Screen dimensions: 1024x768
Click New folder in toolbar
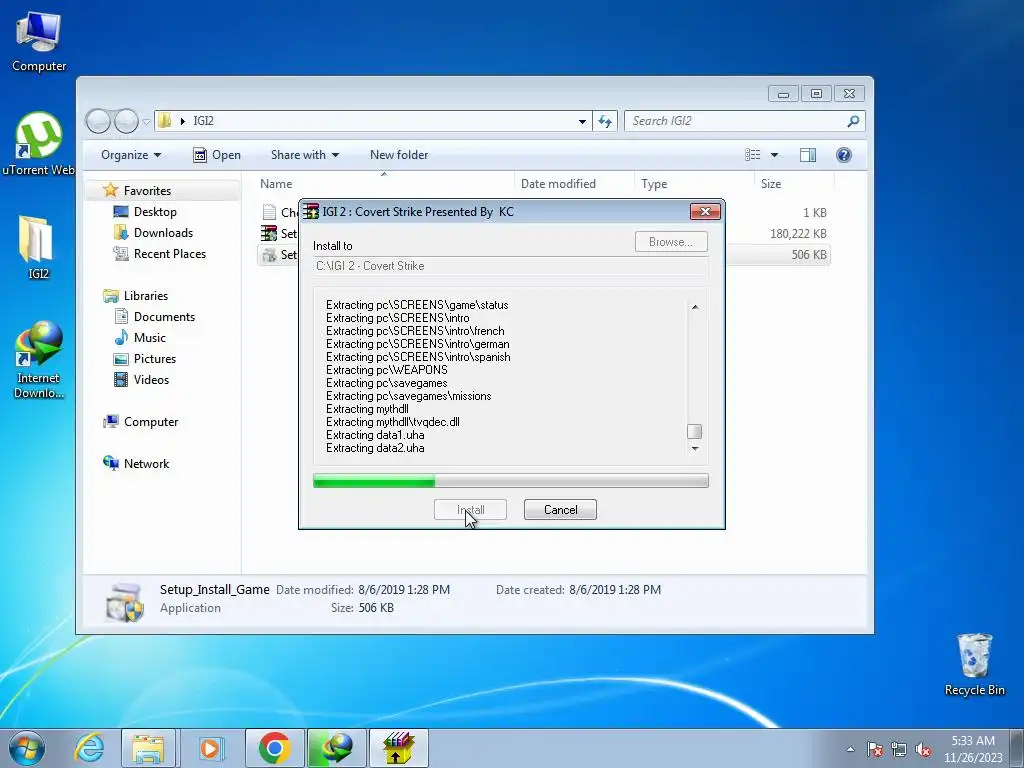coord(399,155)
